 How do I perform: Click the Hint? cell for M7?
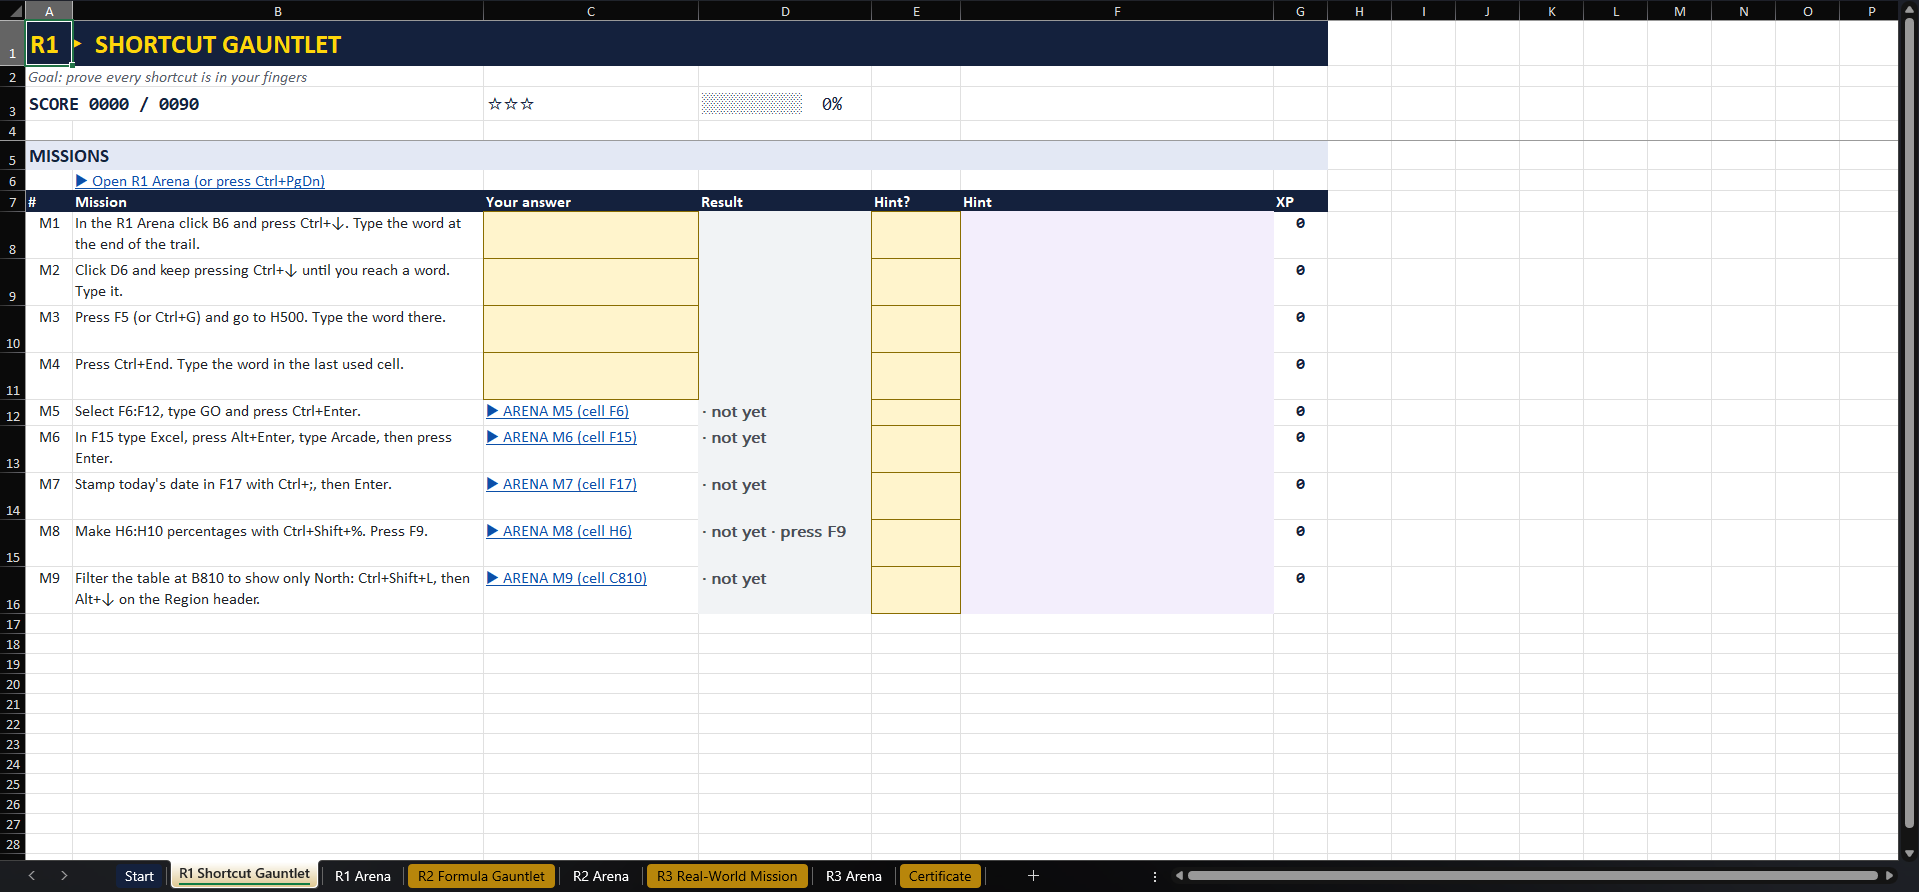pos(916,496)
